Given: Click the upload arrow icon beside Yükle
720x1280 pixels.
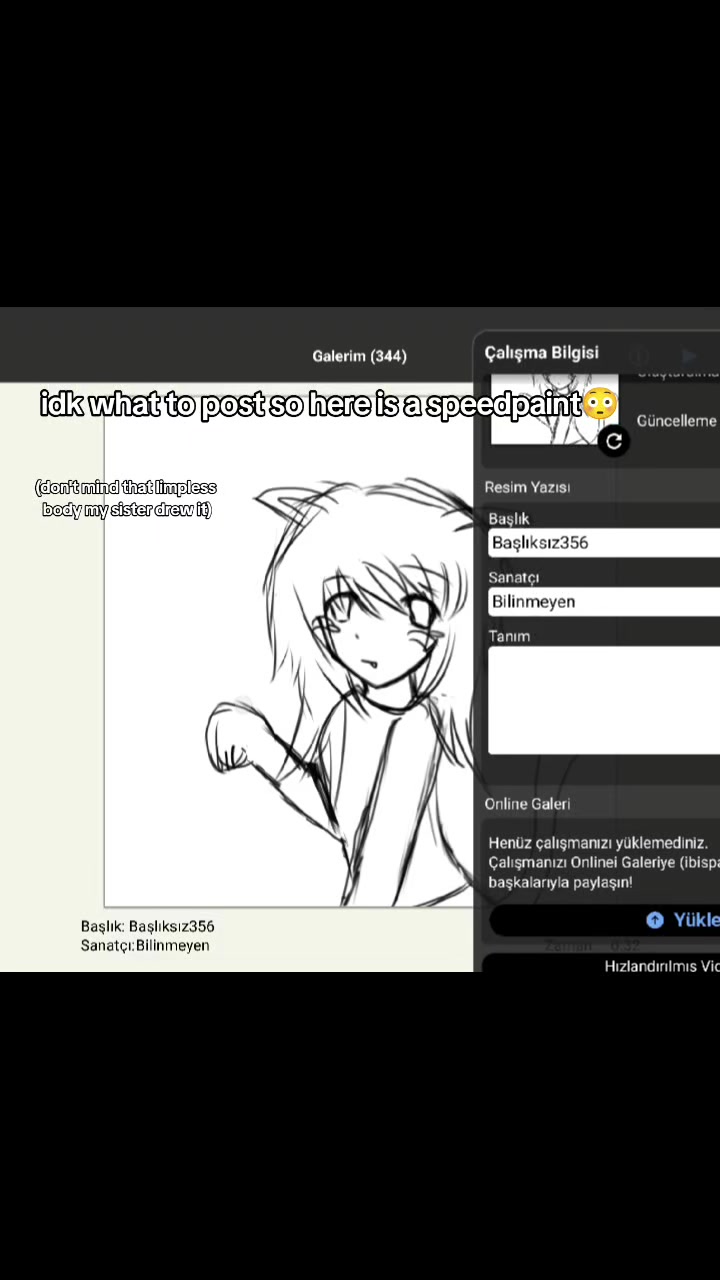Looking at the screenshot, I should [655, 920].
